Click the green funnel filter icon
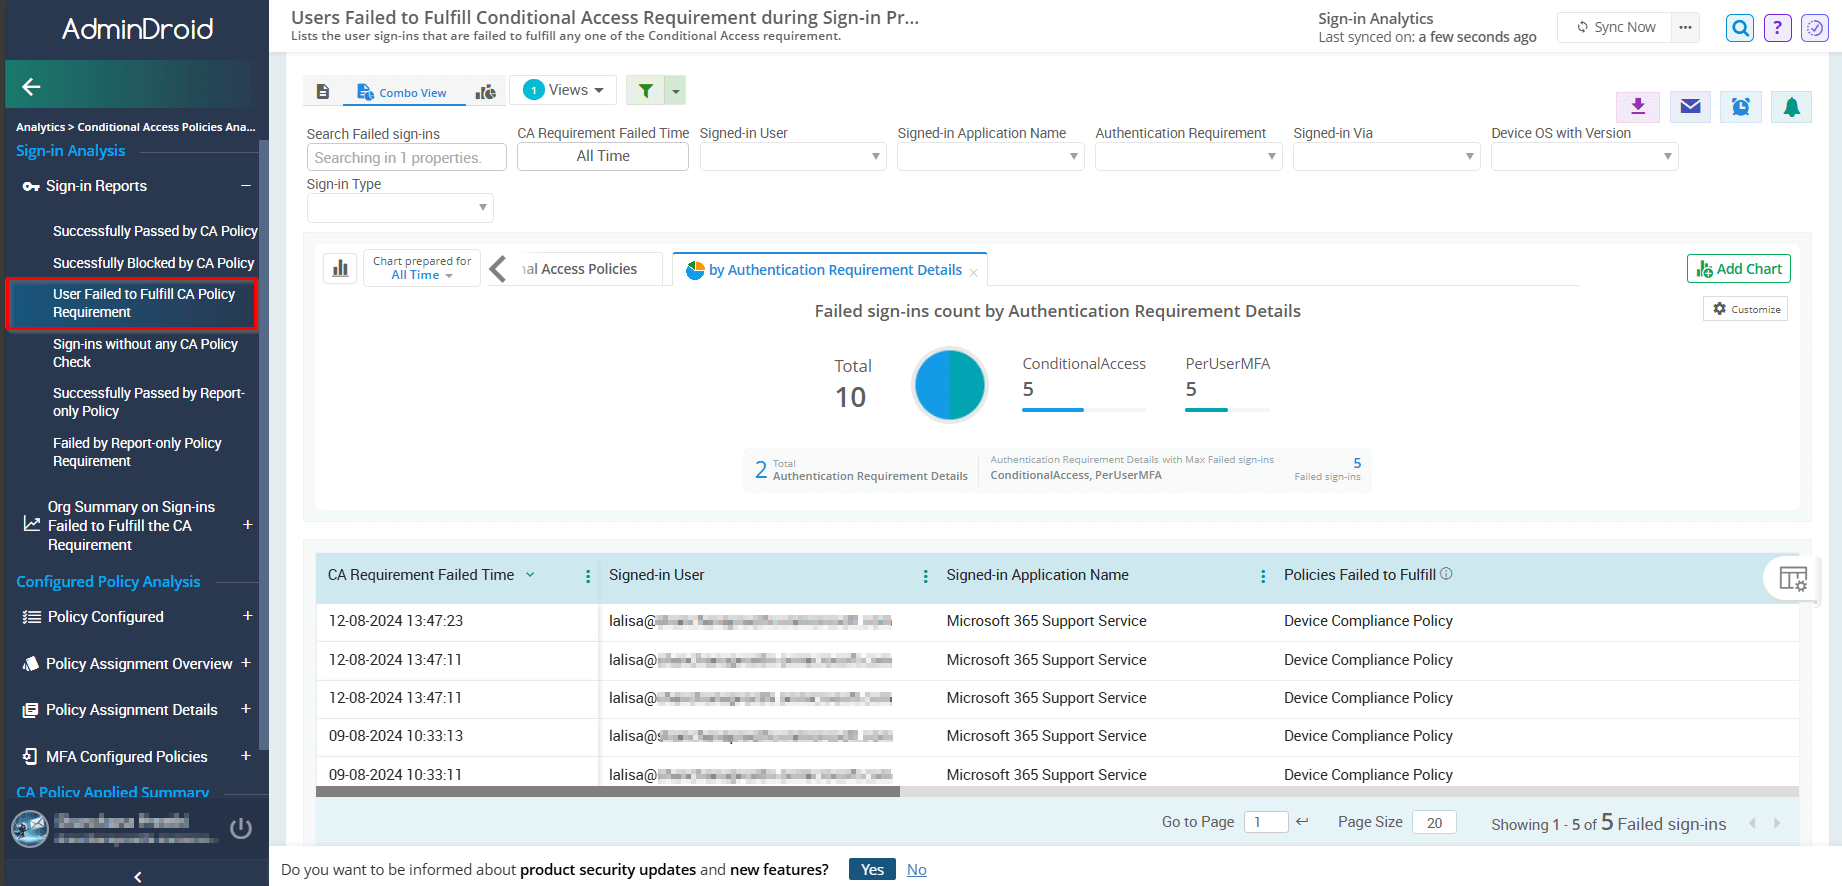Screen dimensions: 1842x886 [646, 91]
